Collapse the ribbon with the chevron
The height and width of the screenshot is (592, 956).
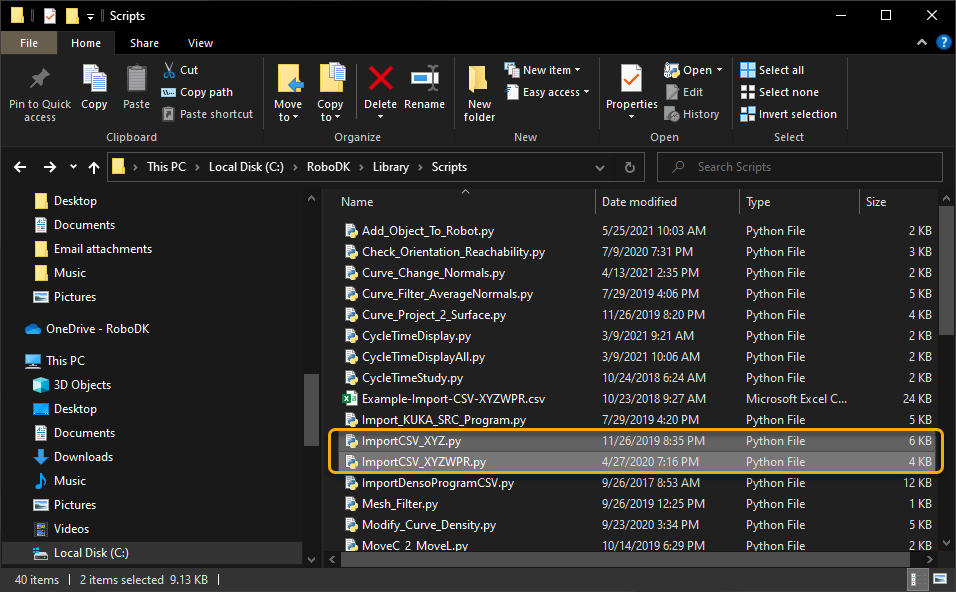[x=921, y=43]
